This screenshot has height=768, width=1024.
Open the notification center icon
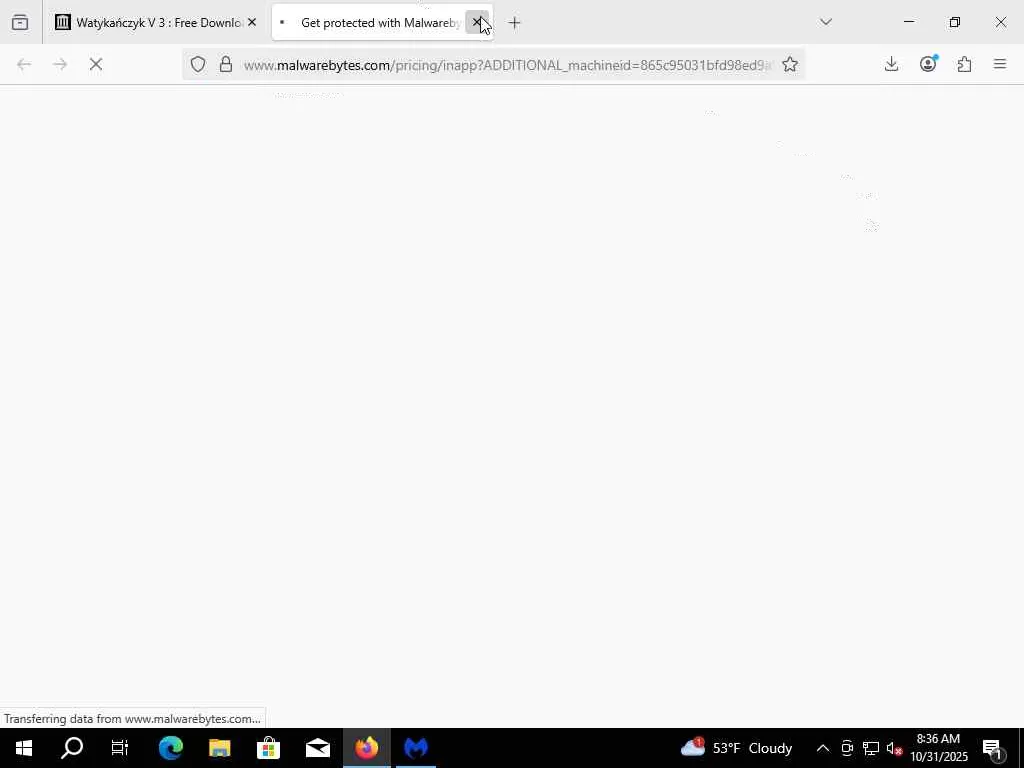pyautogui.click(x=993, y=748)
